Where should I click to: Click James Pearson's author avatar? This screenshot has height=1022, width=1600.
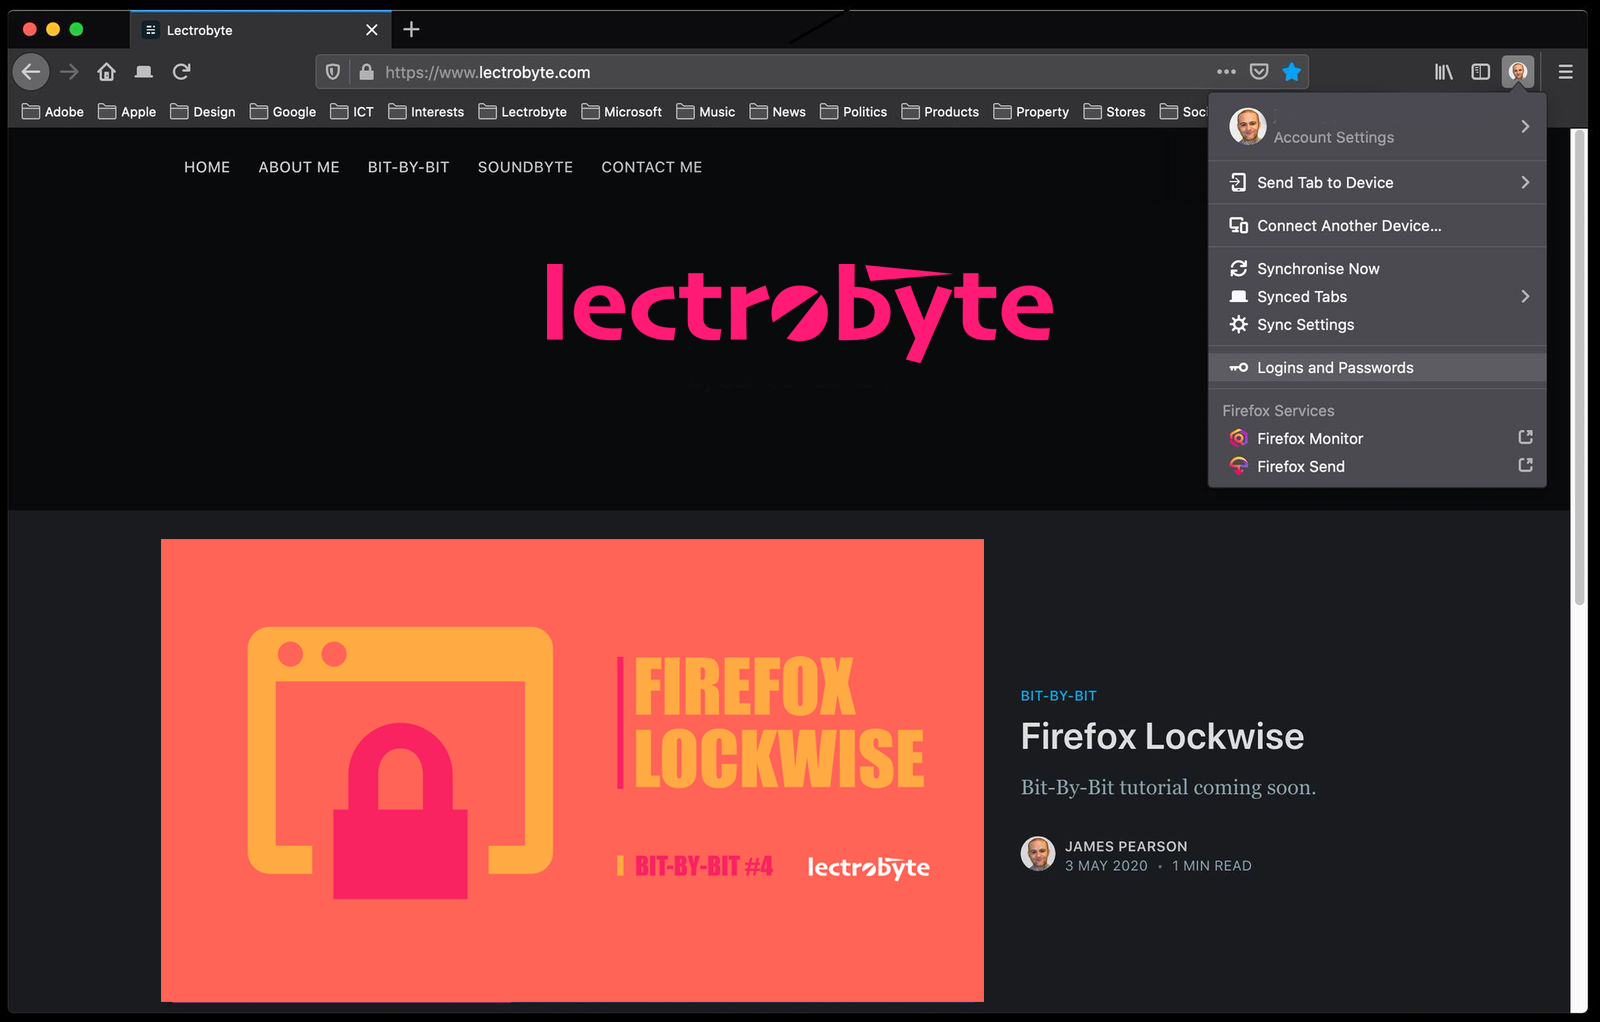(1038, 854)
